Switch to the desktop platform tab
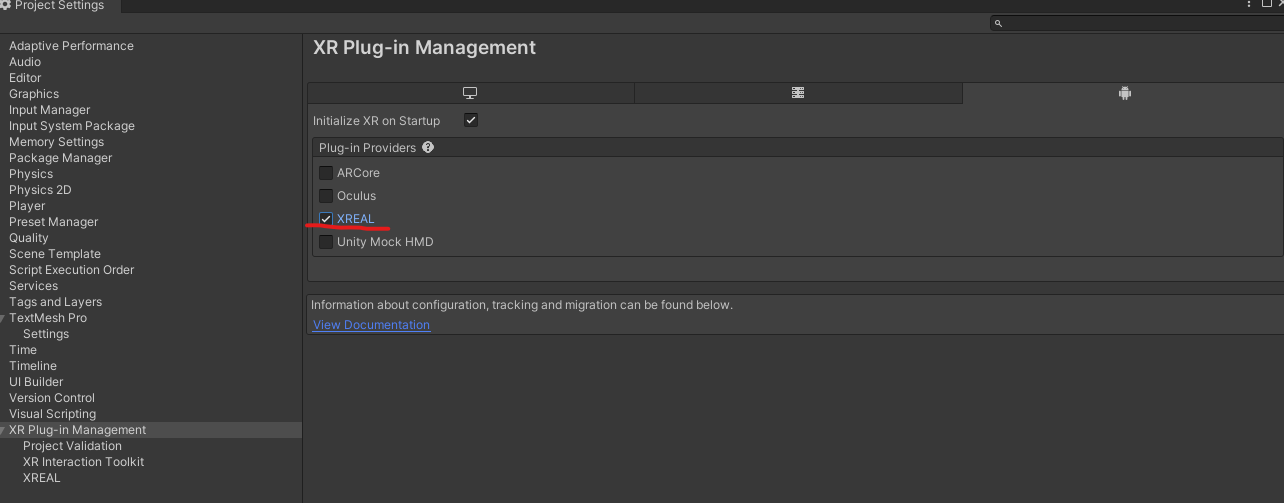The height and width of the screenshot is (503, 1284). (x=470, y=93)
